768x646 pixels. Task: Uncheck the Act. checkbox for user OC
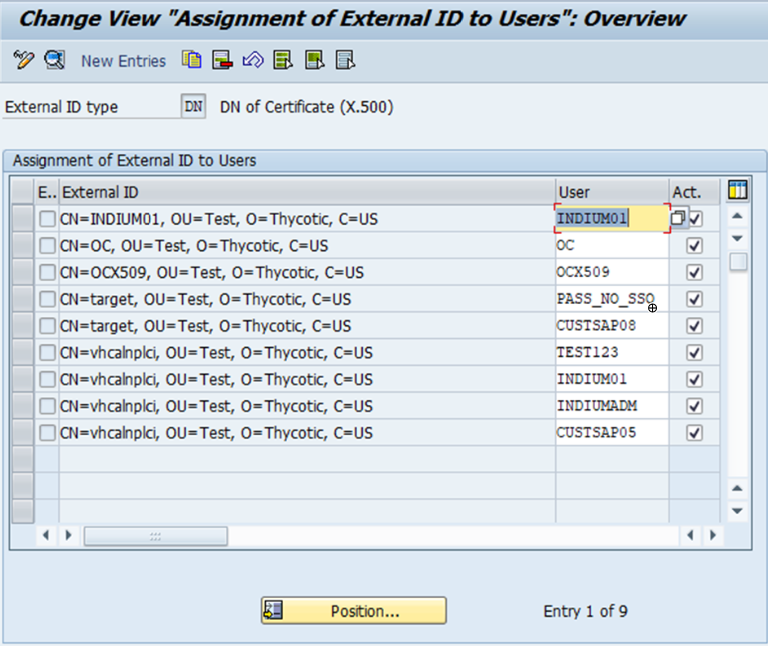(695, 245)
